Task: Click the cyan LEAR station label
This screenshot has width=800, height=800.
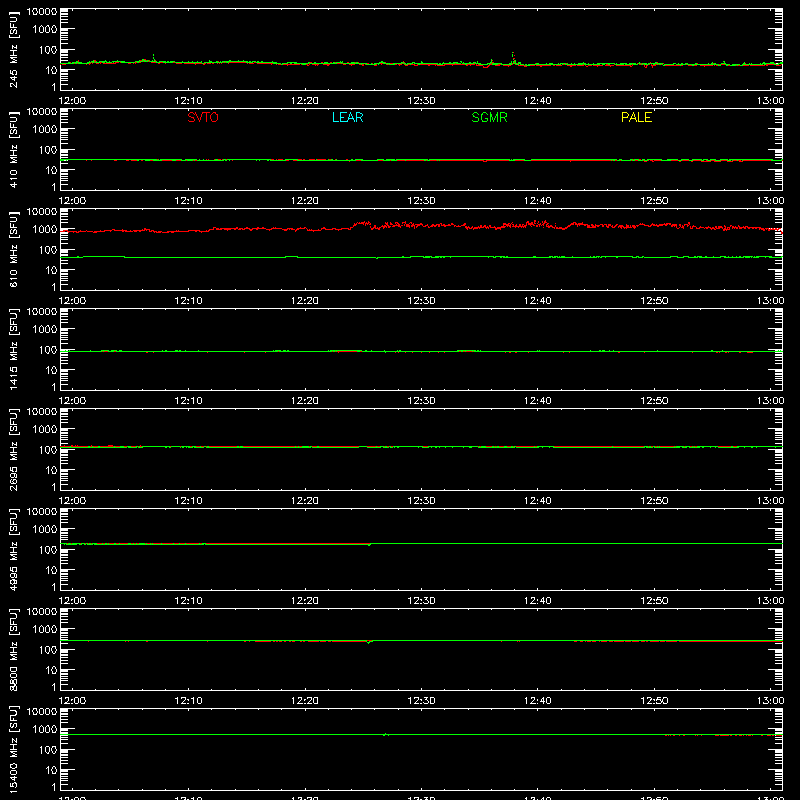Action: pos(347,117)
